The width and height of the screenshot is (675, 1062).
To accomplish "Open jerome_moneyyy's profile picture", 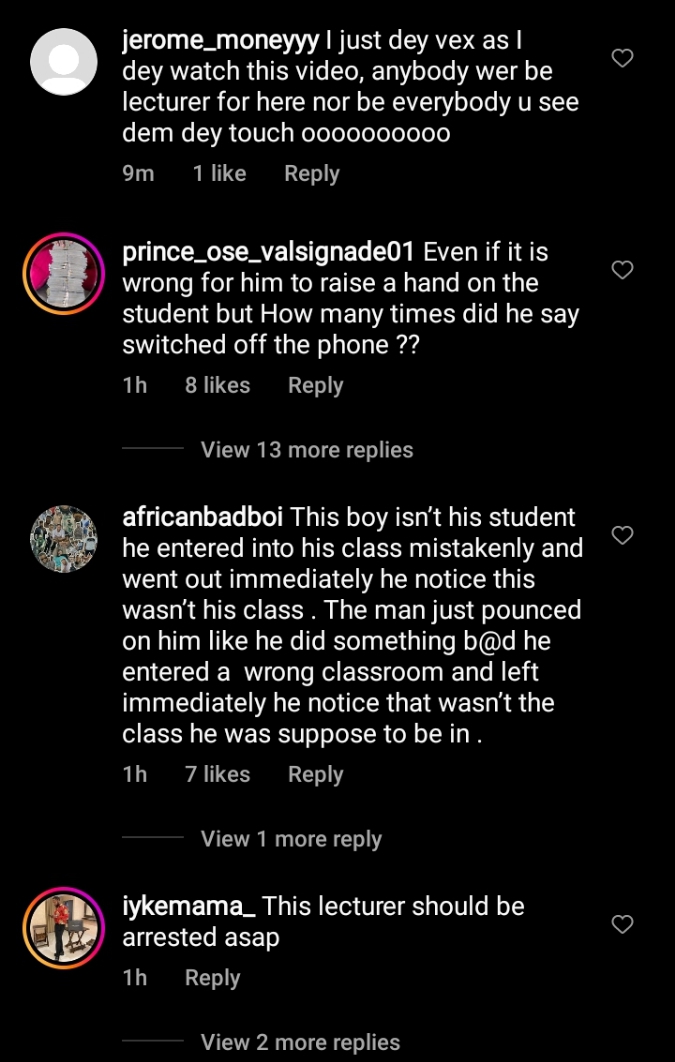I will [x=64, y=62].
